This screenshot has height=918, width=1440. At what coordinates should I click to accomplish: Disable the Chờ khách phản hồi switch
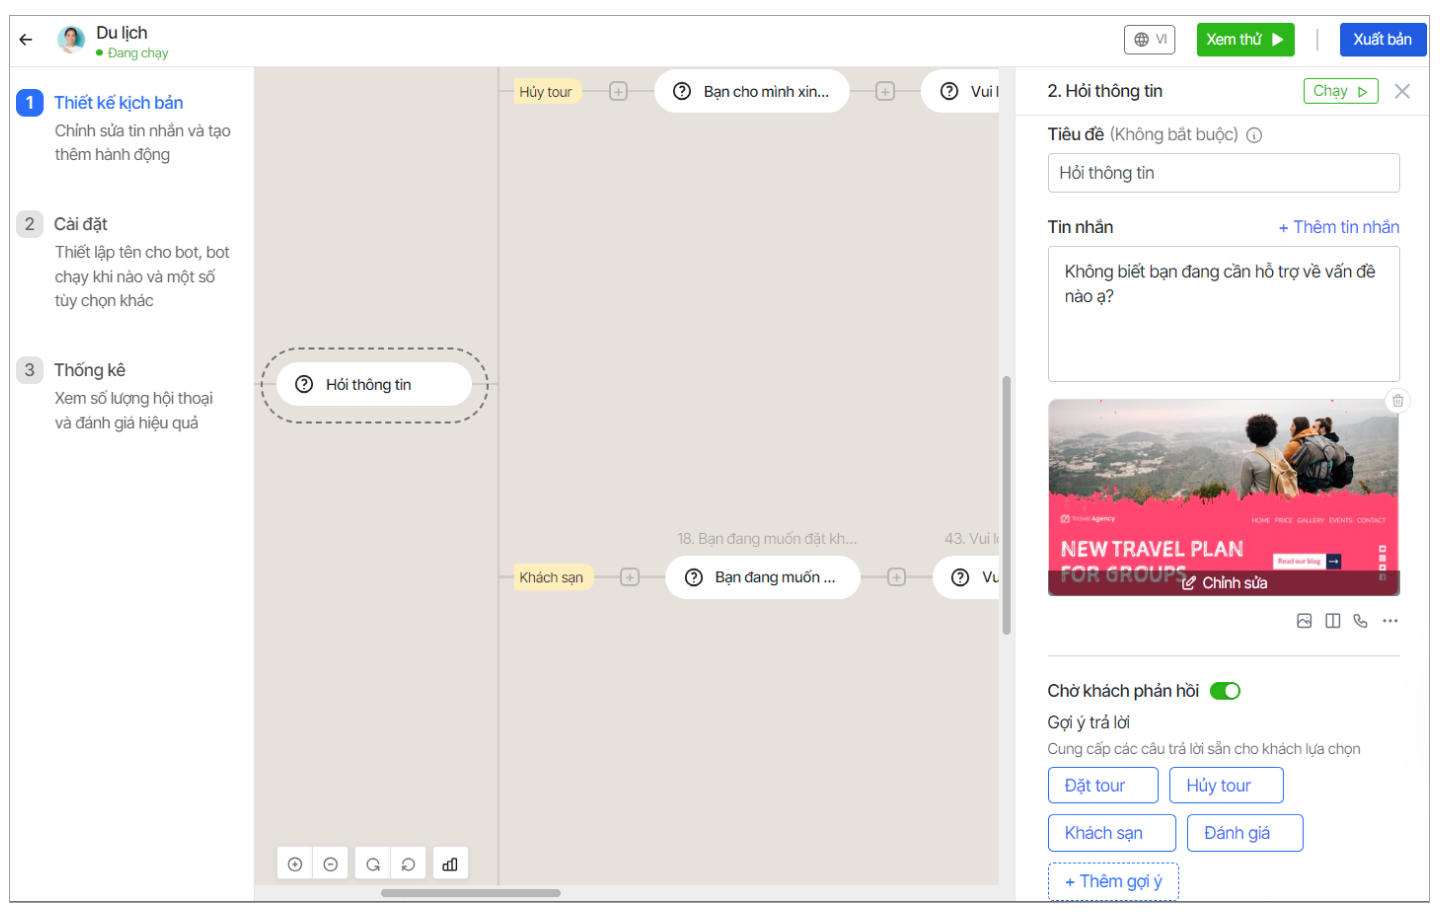(1225, 691)
